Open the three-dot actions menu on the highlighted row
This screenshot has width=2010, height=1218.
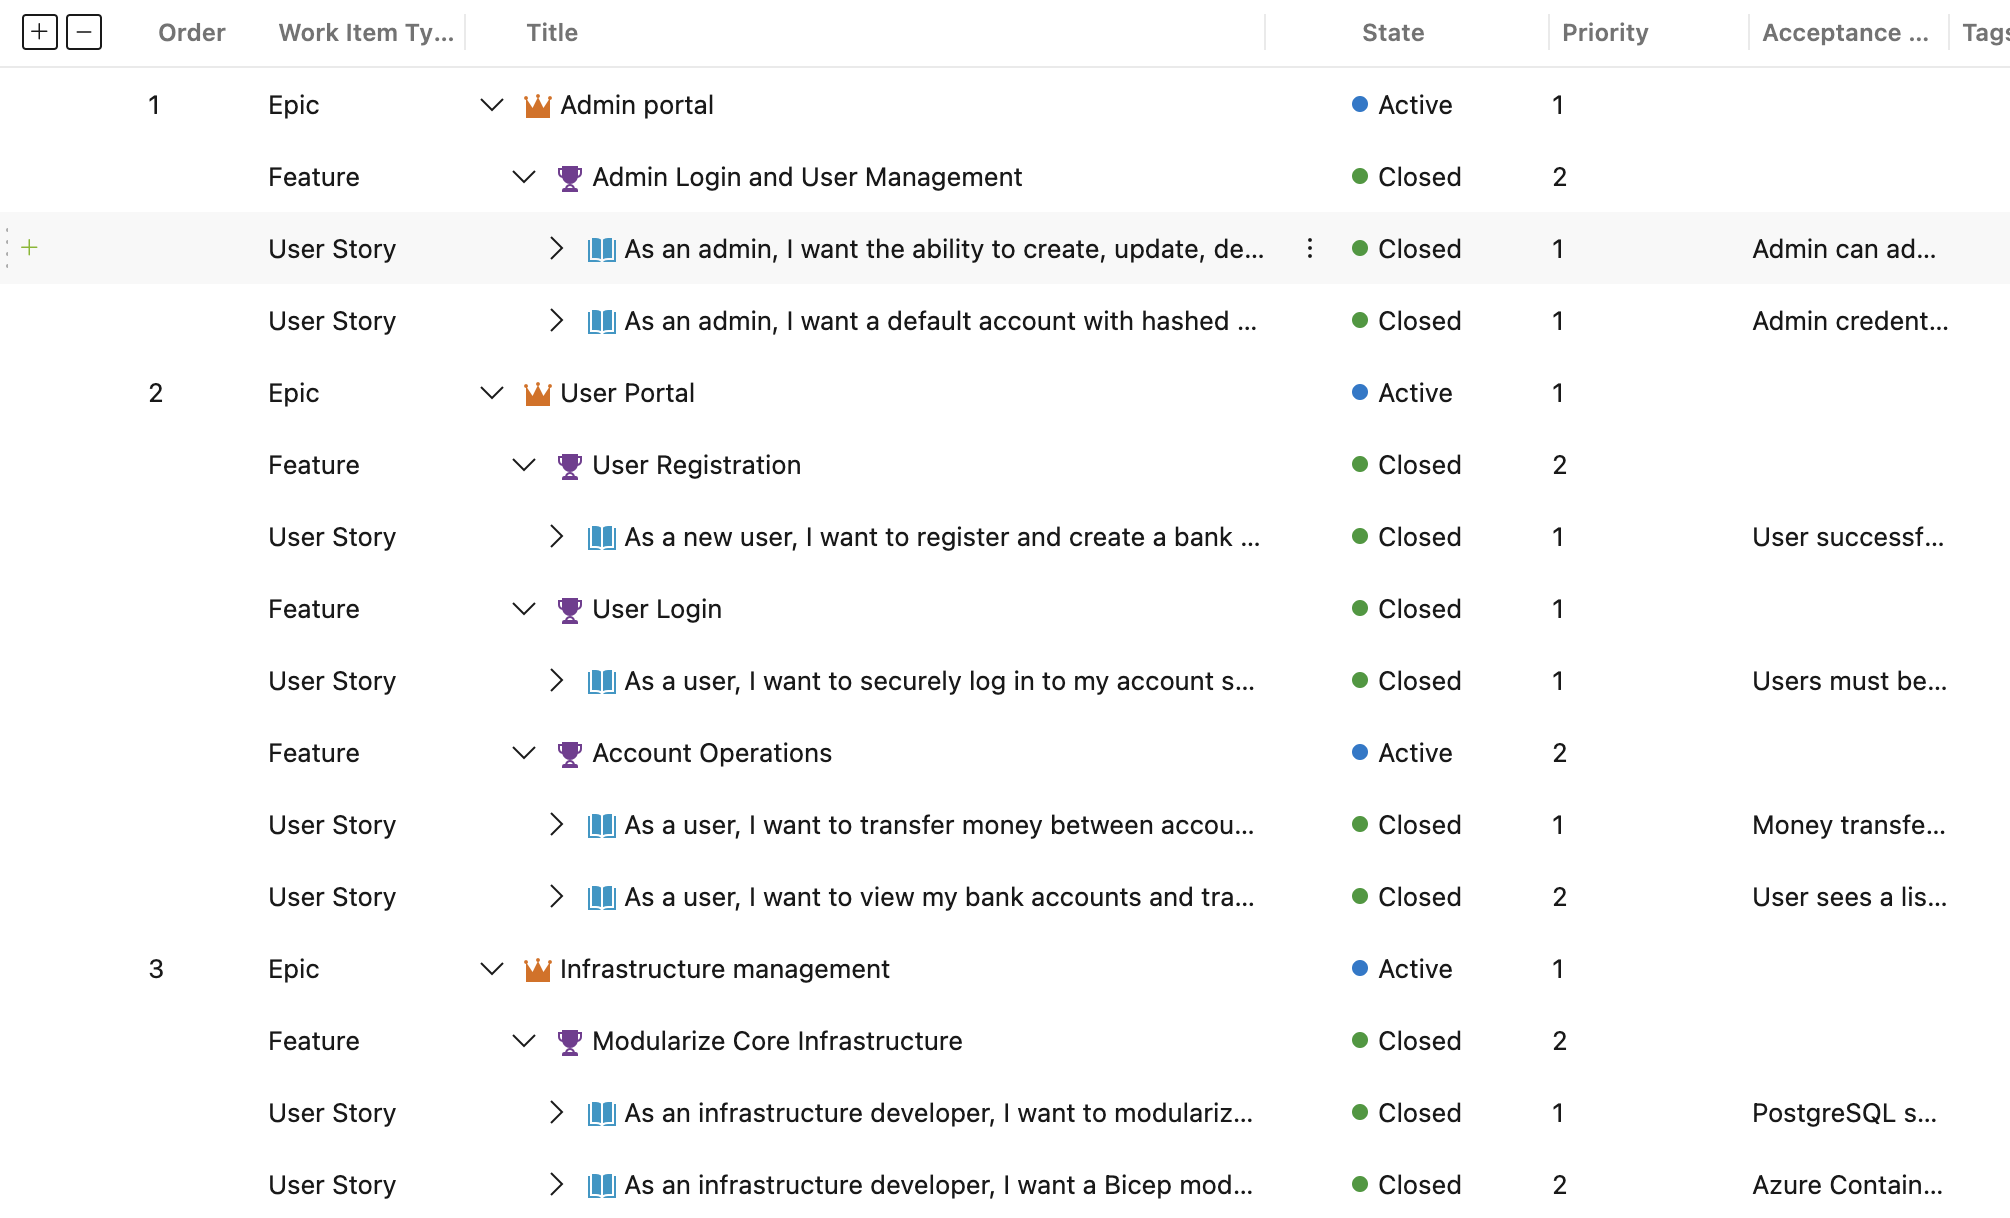1309,249
